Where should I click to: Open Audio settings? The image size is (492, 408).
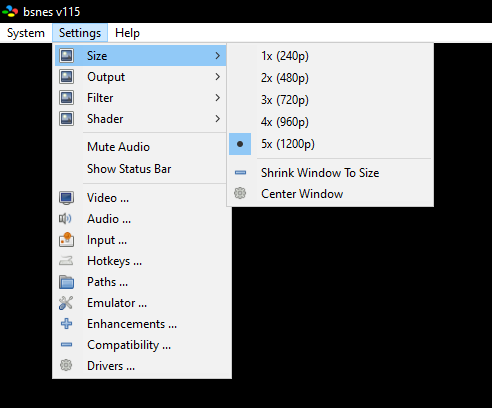[142, 219]
